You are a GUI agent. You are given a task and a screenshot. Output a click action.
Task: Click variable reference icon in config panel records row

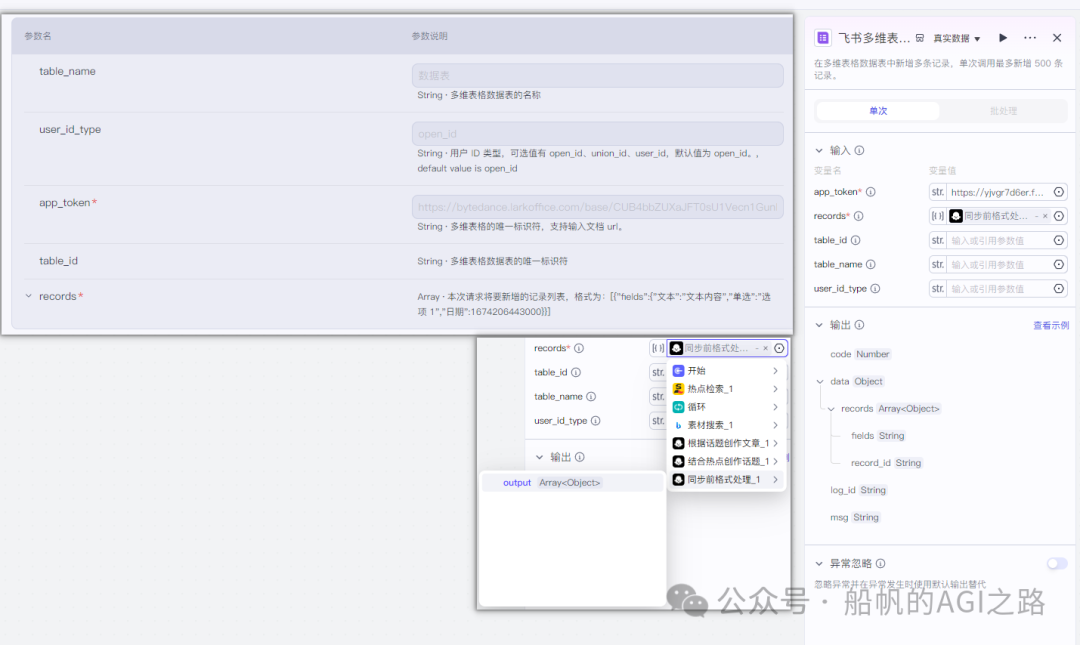[1059, 216]
